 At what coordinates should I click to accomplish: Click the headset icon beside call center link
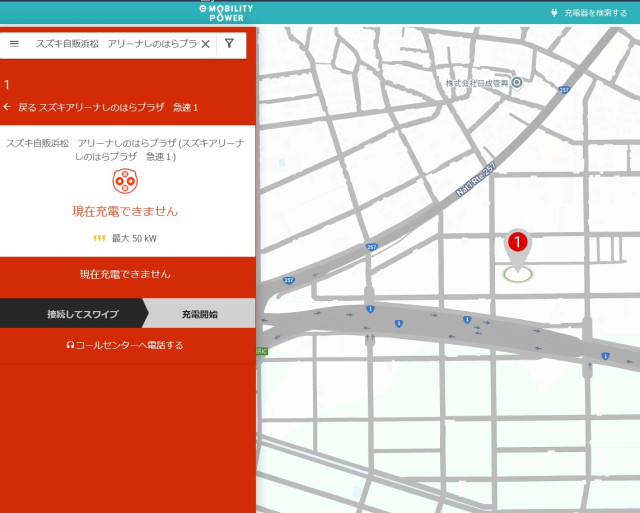click(x=70, y=345)
